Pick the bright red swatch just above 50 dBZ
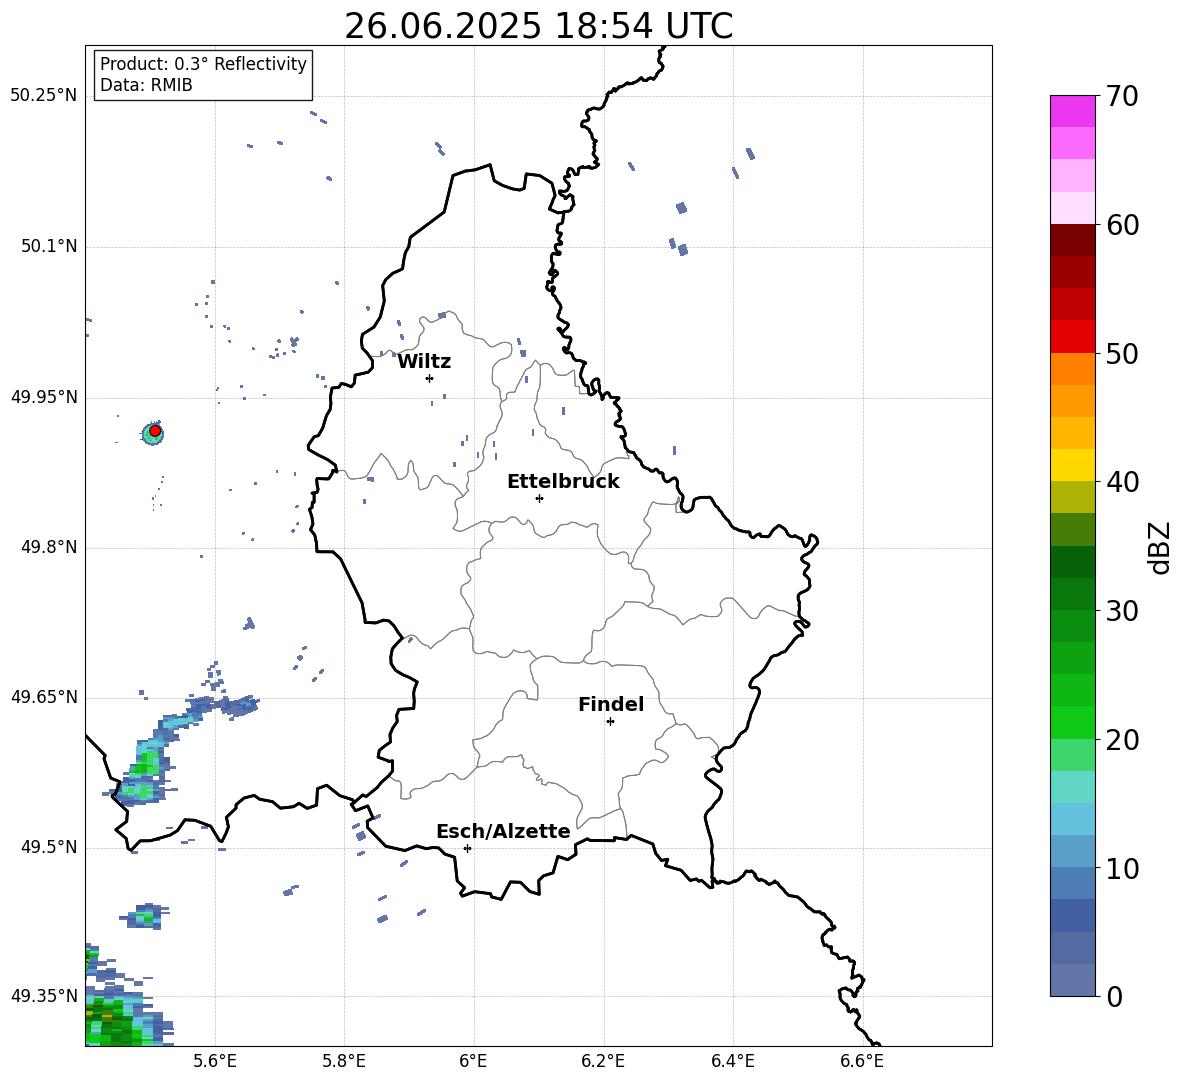Screen dimensions: 1184x1081 pyautogui.click(x=1072, y=337)
